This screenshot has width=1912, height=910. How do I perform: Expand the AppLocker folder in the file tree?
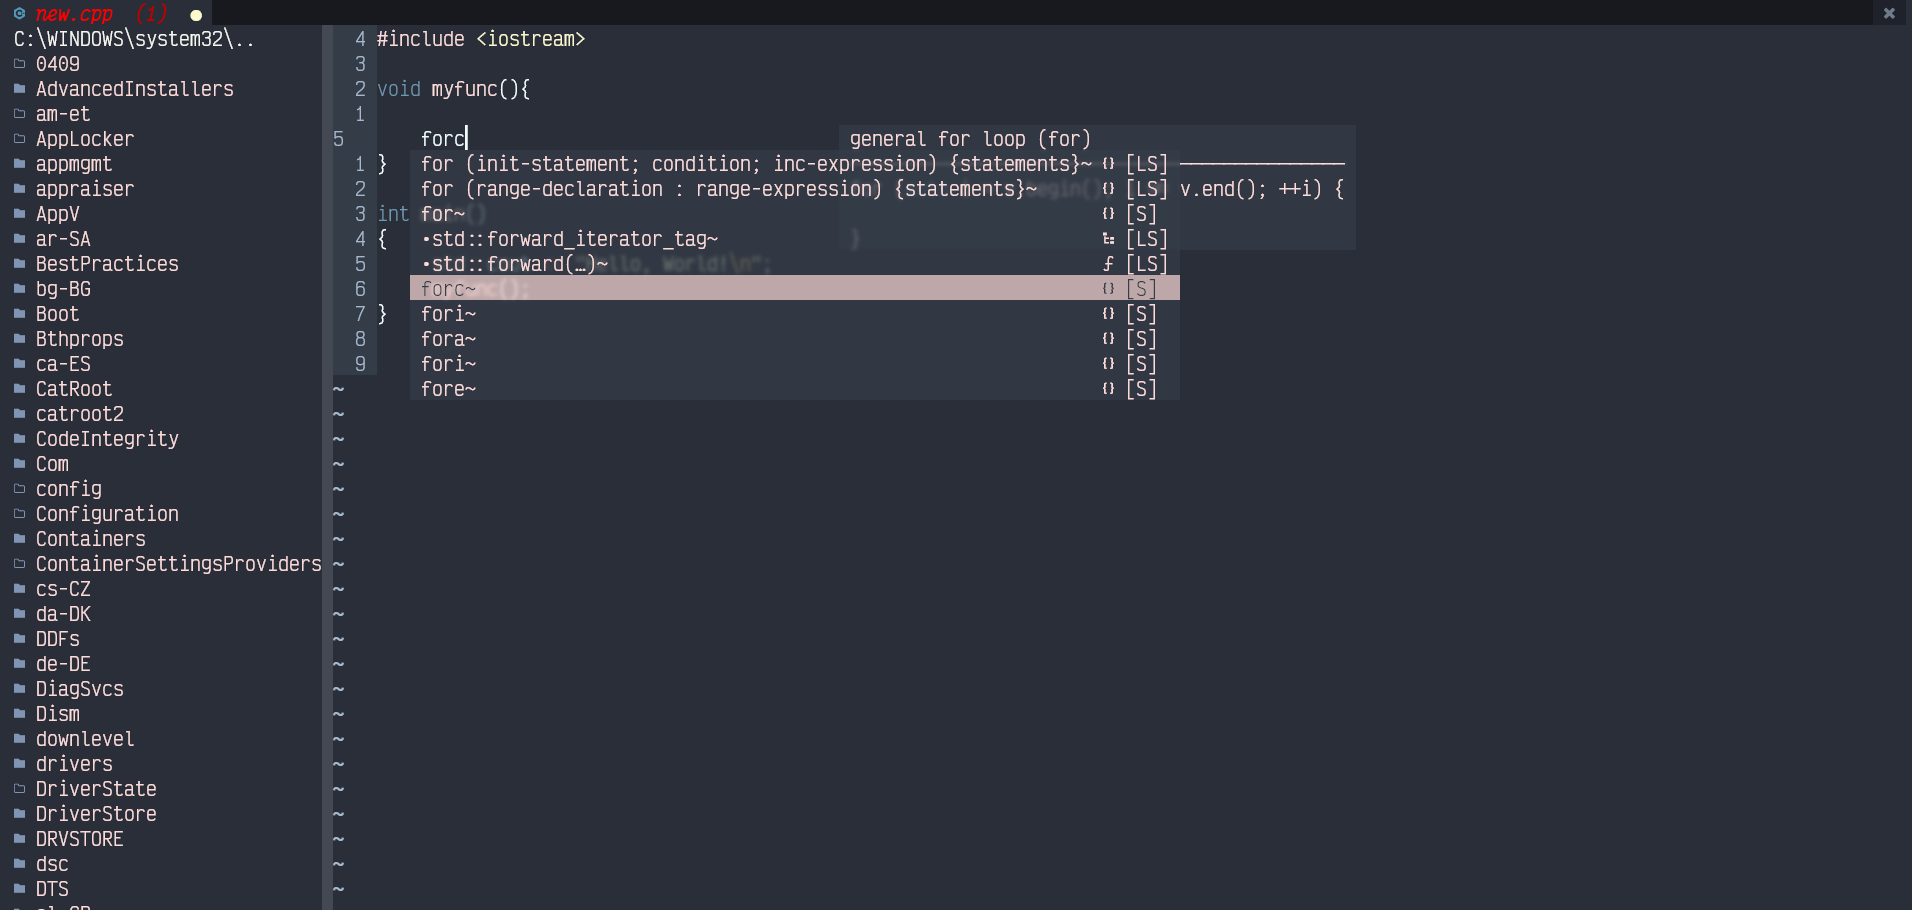tap(85, 139)
